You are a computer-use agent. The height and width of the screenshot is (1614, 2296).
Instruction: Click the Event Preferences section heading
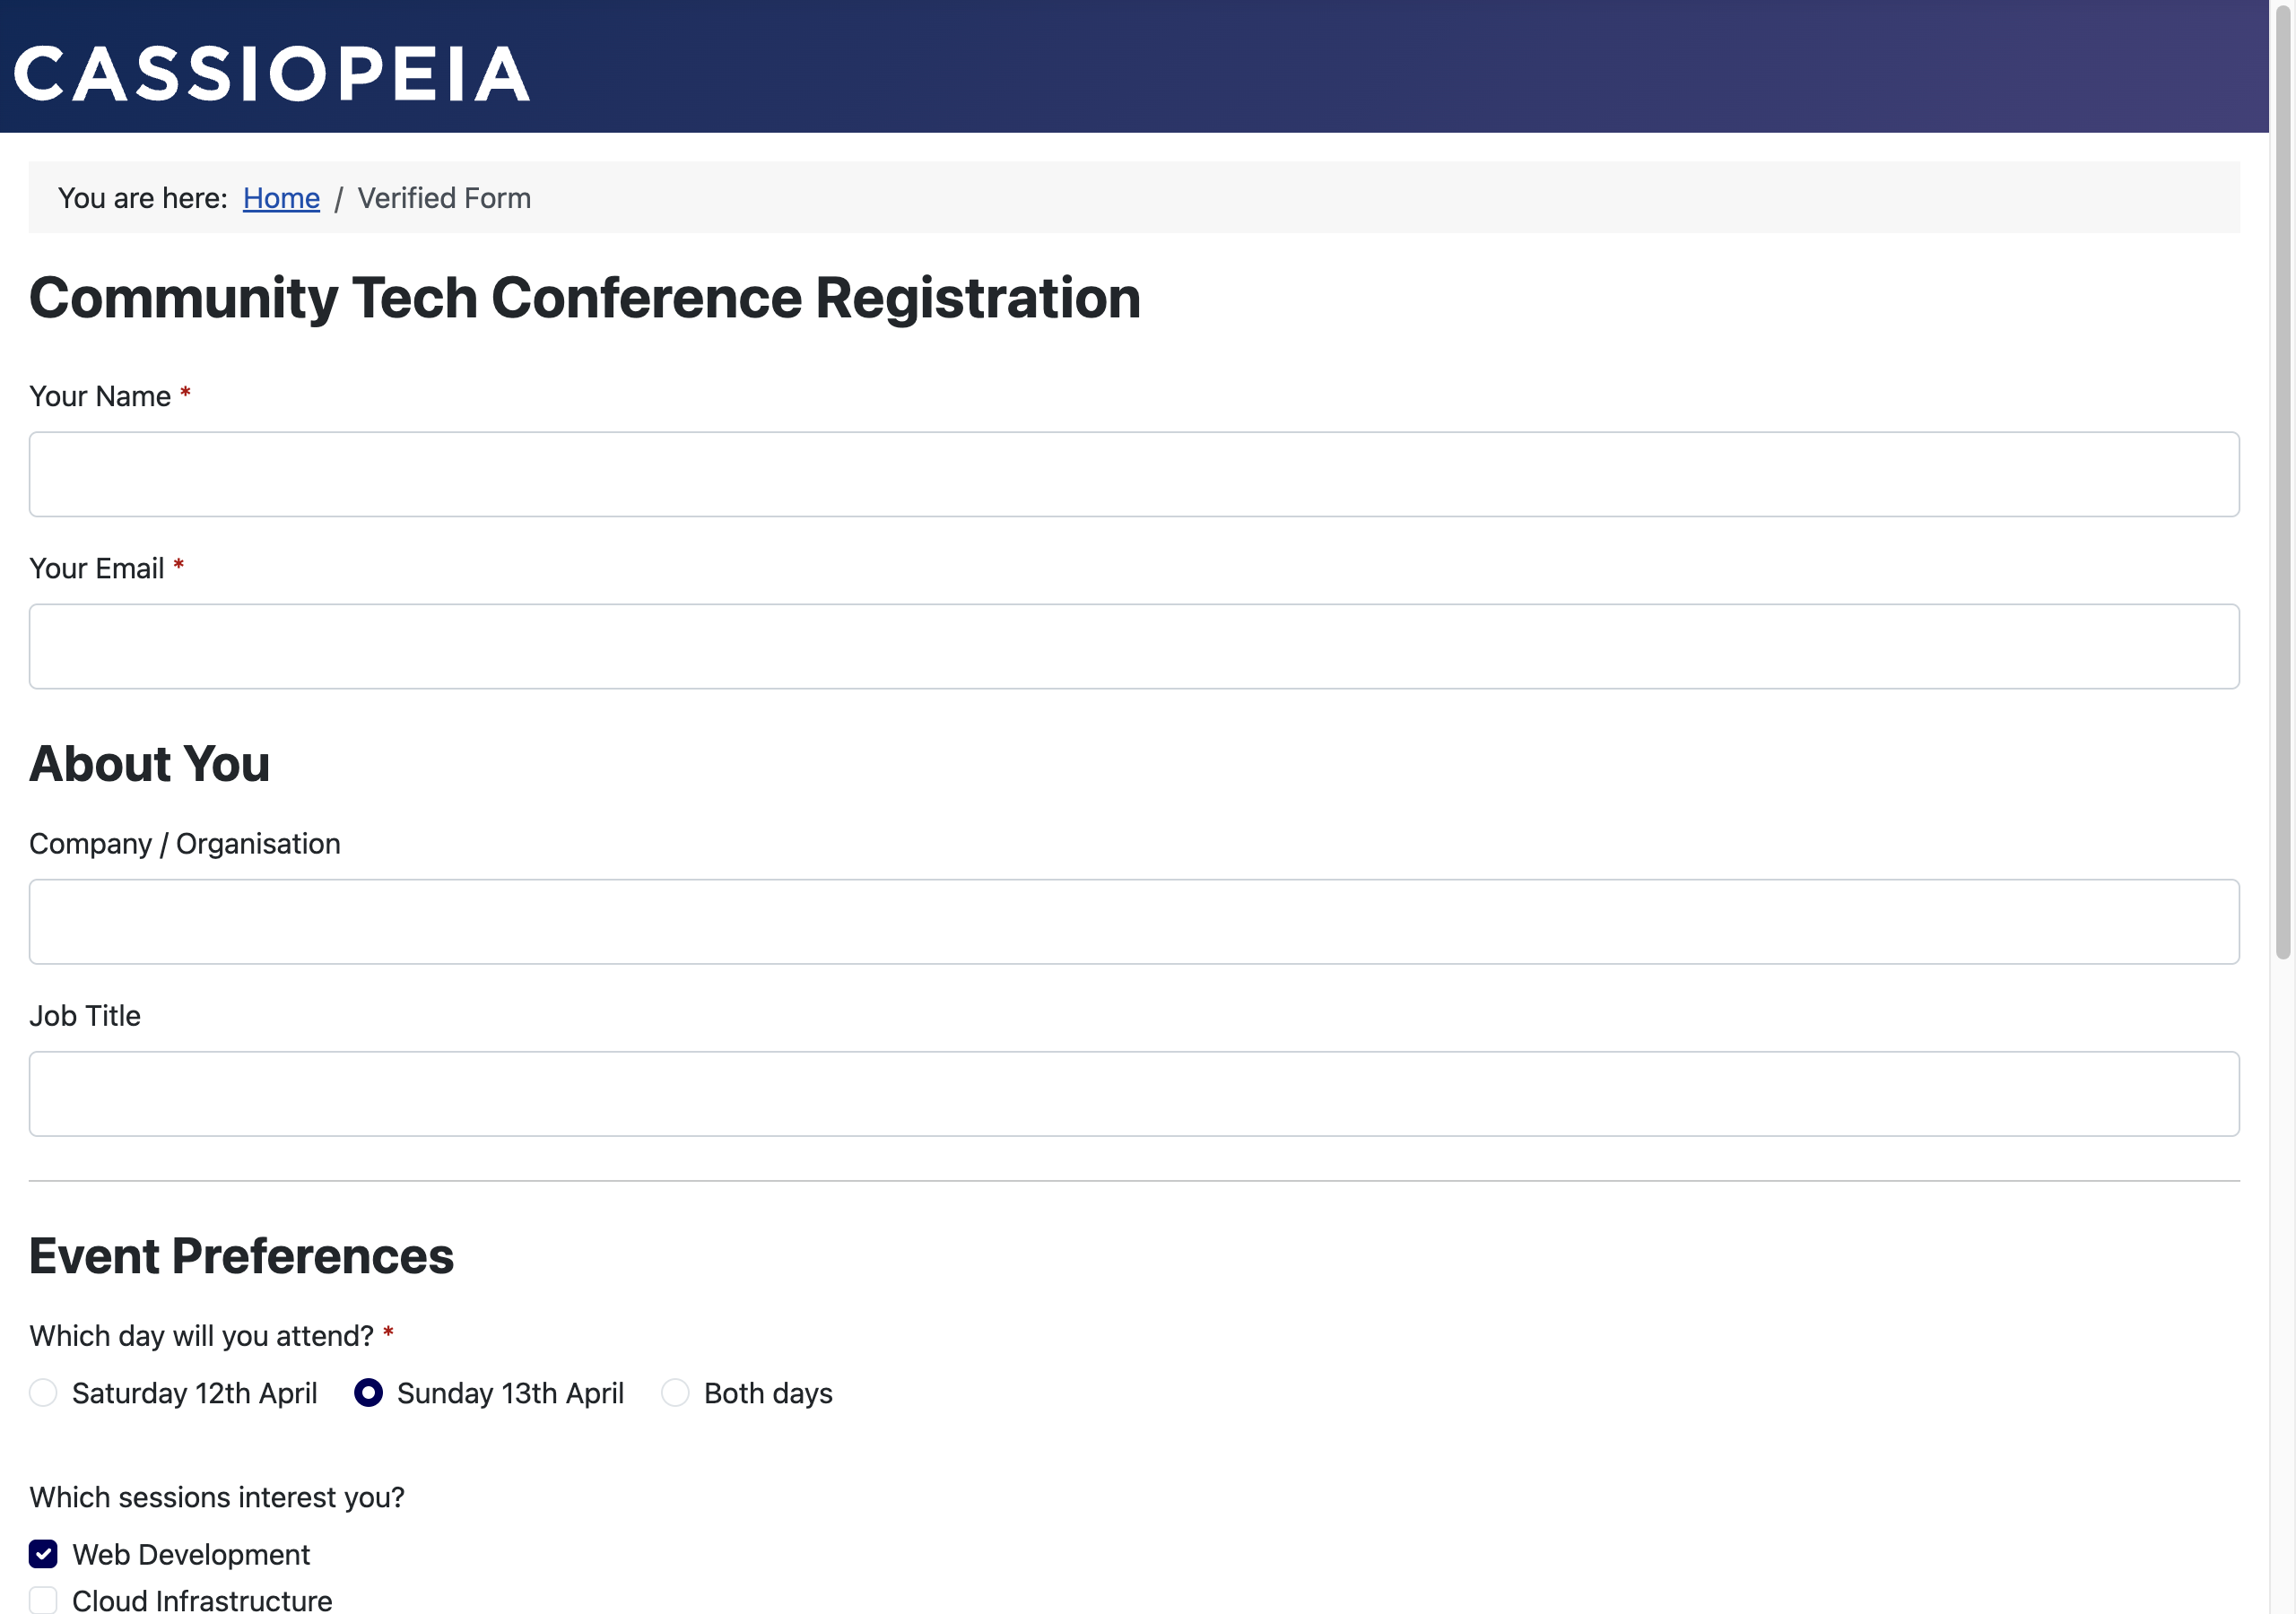pos(241,1256)
